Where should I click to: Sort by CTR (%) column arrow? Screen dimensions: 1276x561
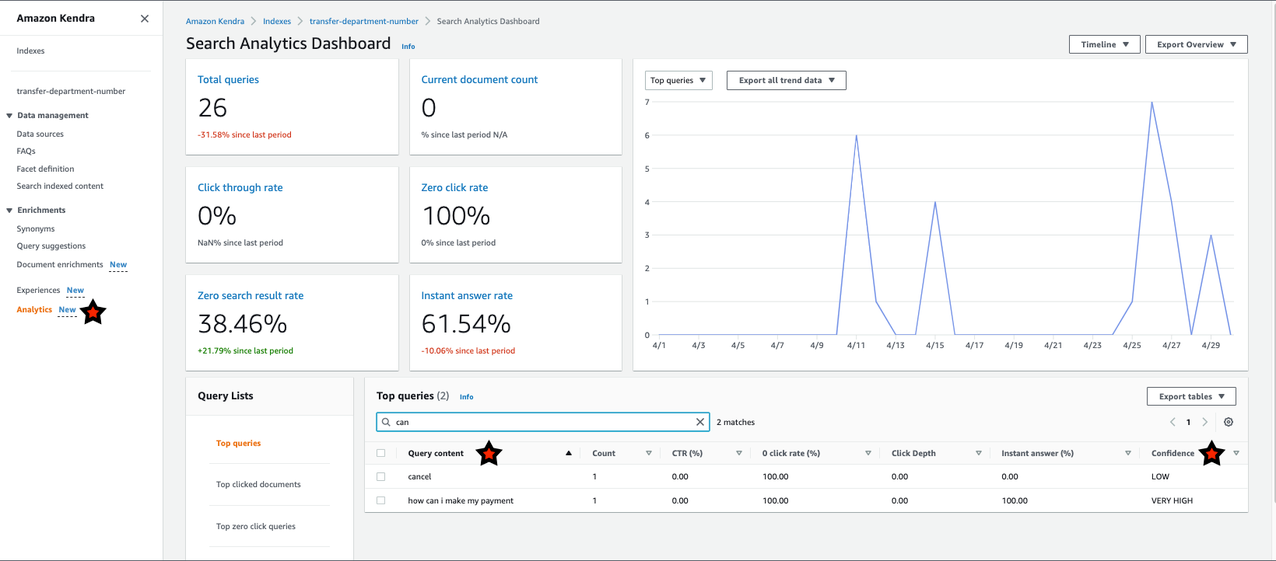(x=739, y=453)
